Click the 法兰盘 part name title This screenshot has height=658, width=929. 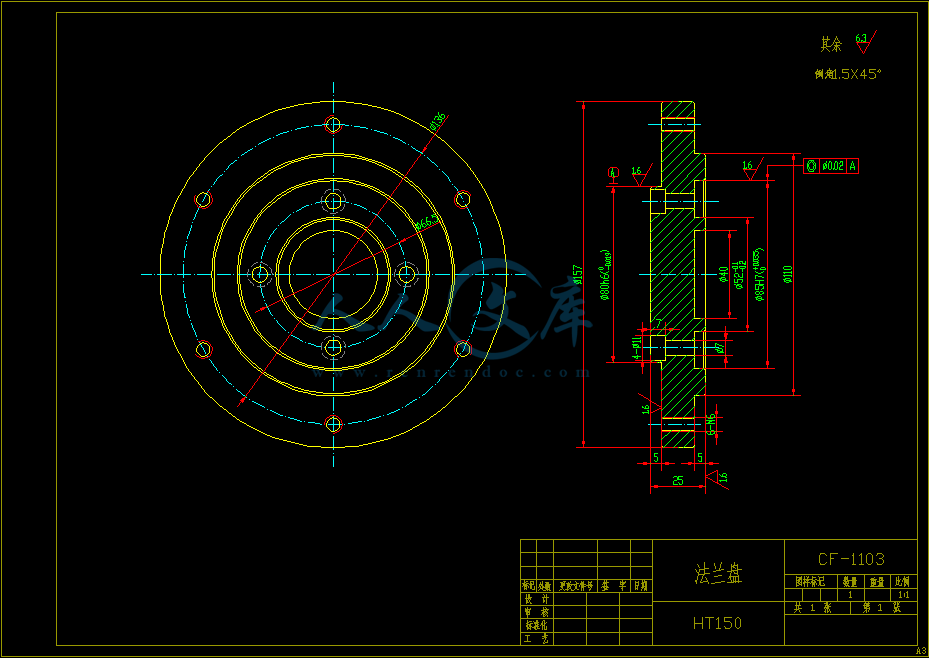point(718,573)
